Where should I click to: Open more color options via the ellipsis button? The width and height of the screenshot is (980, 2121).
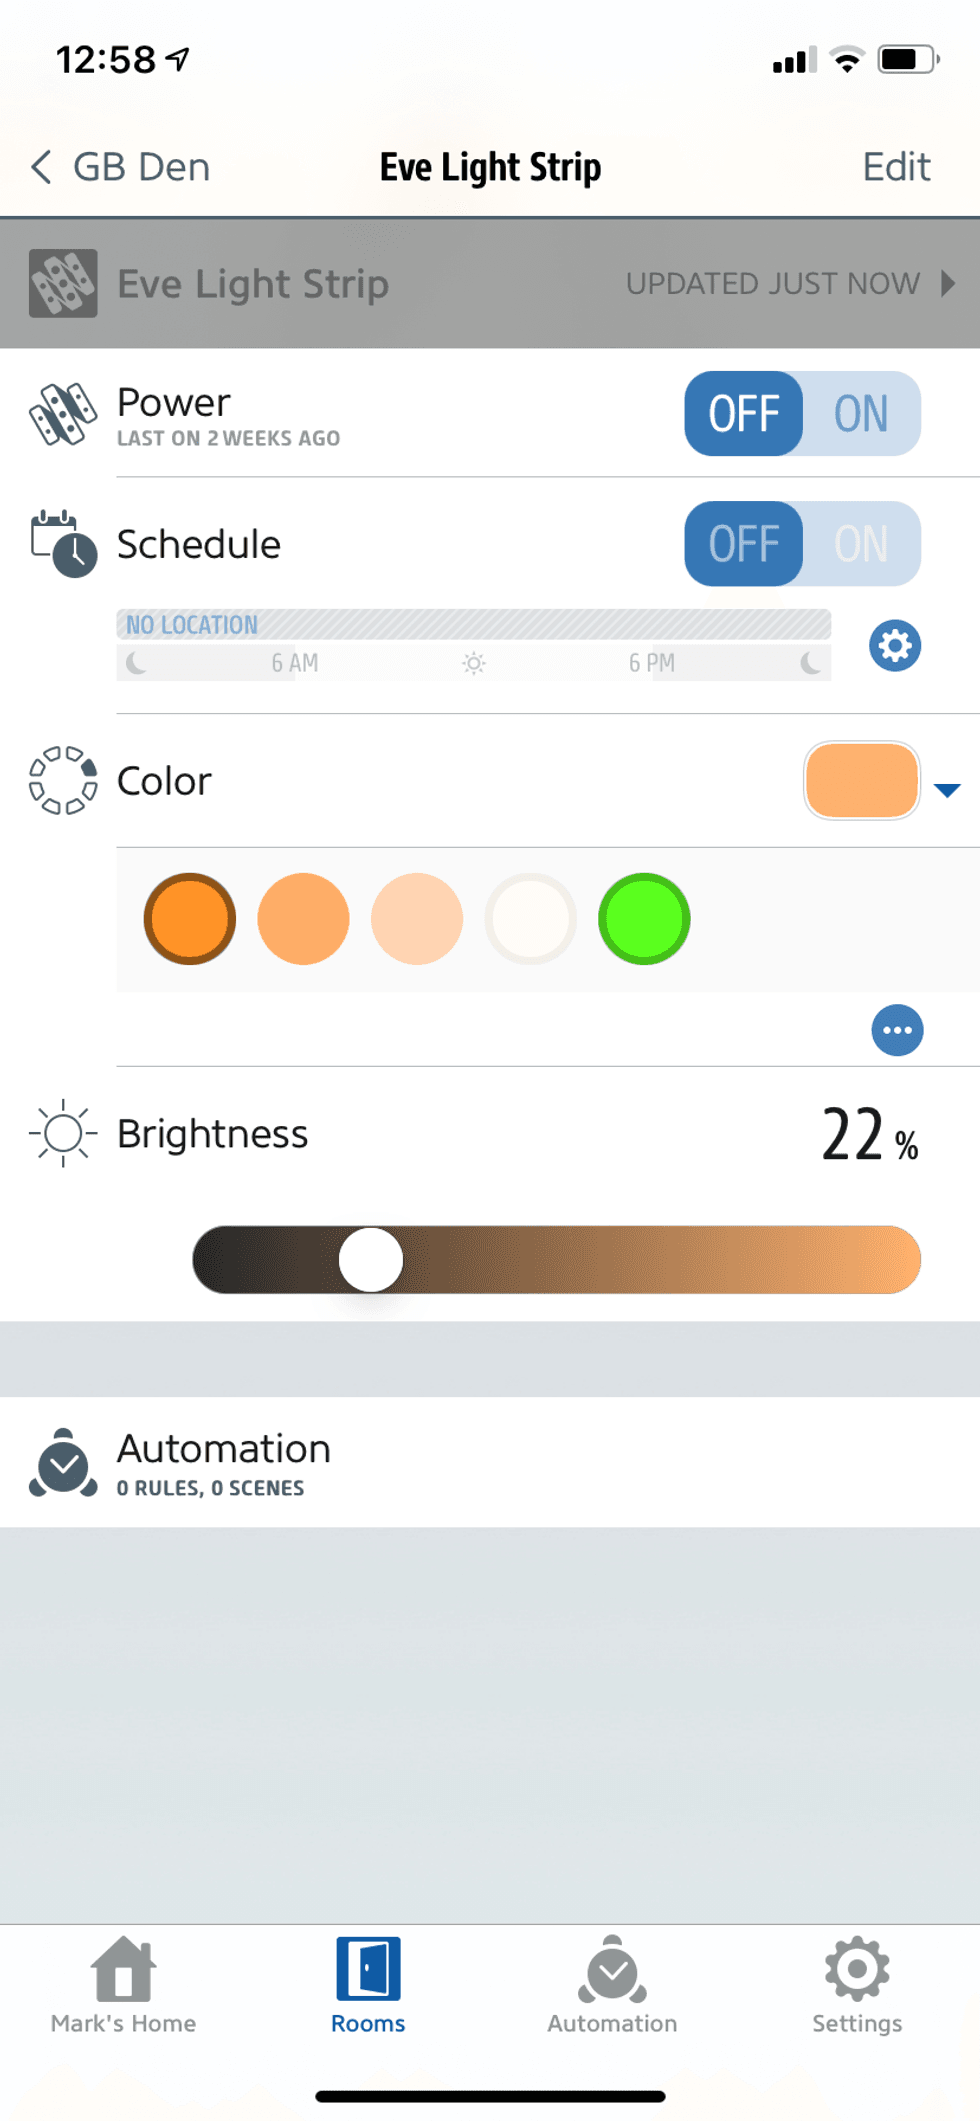coord(897,1030)
